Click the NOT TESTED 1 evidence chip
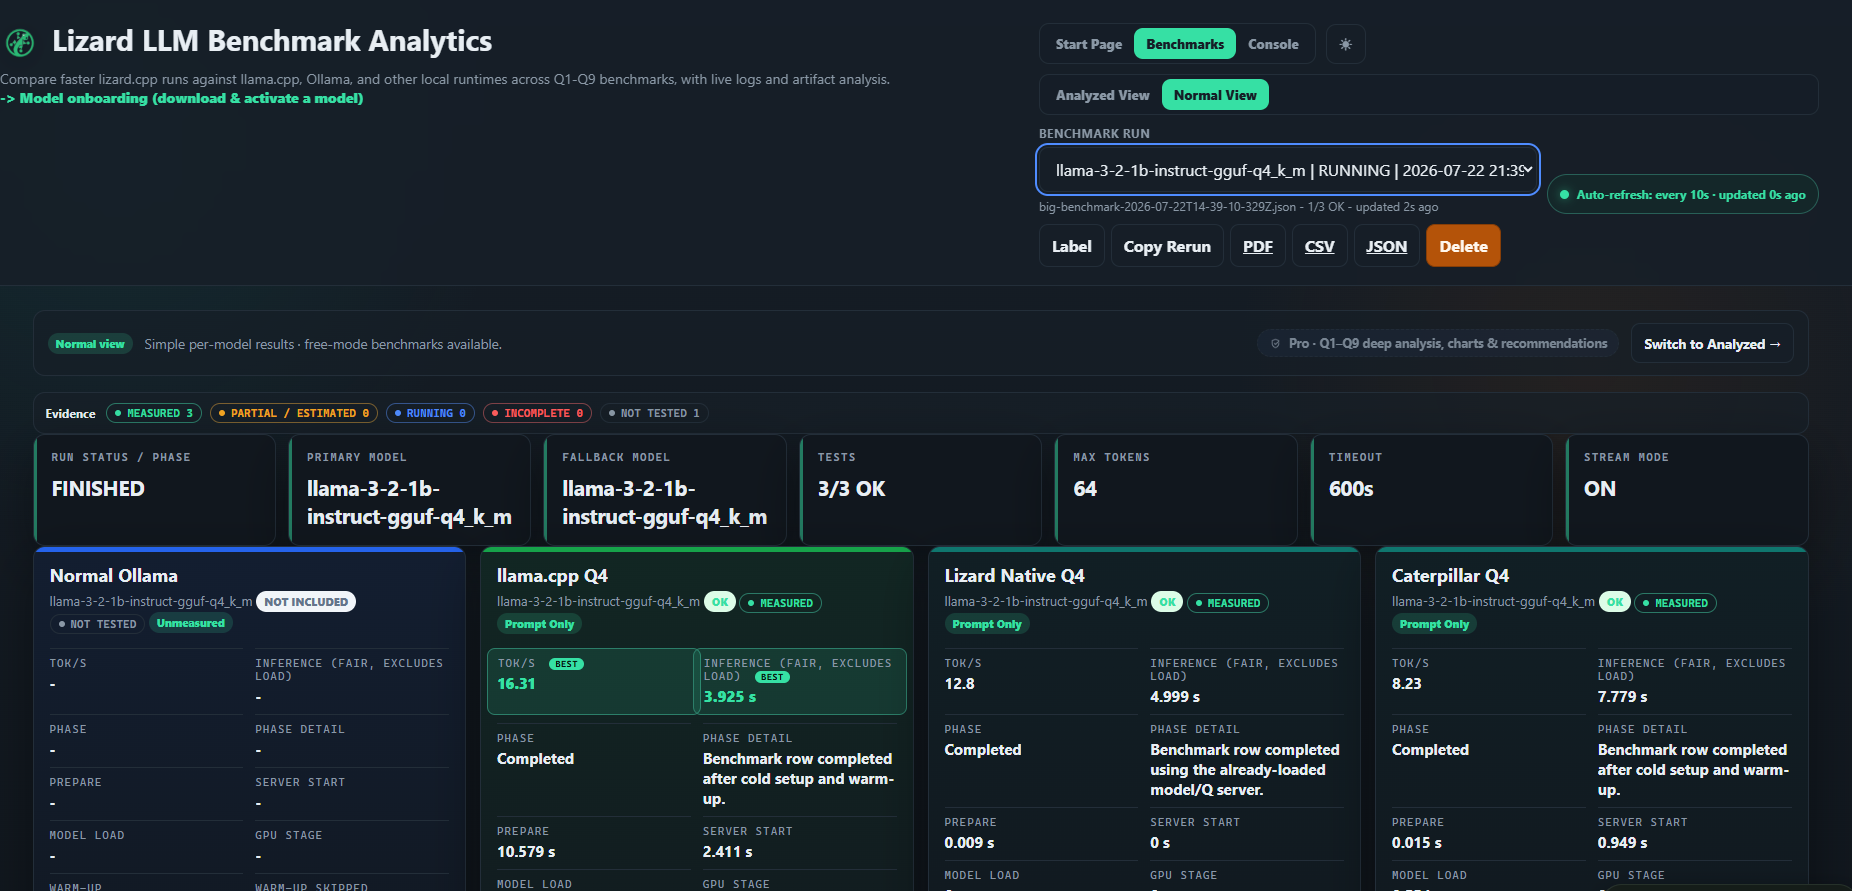The height and width of the screenshot is (891, 1852). pyautogui.click(x=654, y=413)
